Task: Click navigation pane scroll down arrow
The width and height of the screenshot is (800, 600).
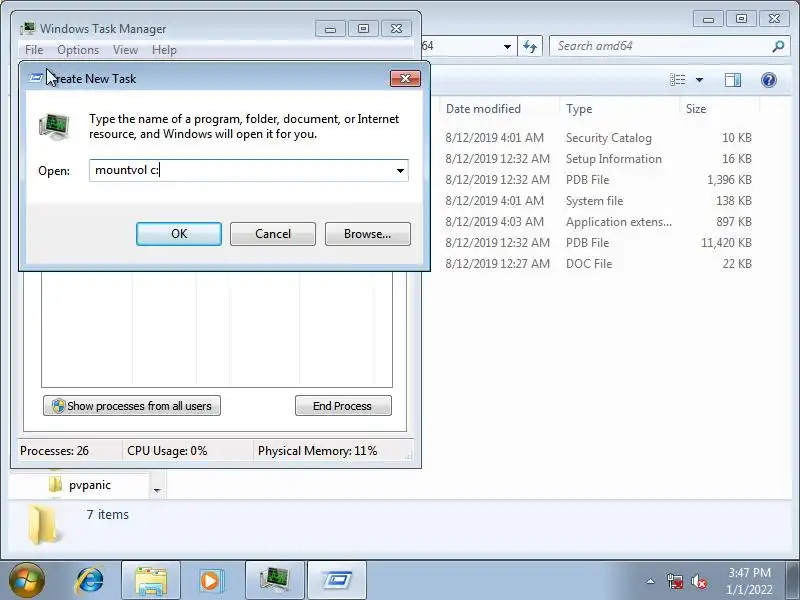Action: tap(157, 490)
